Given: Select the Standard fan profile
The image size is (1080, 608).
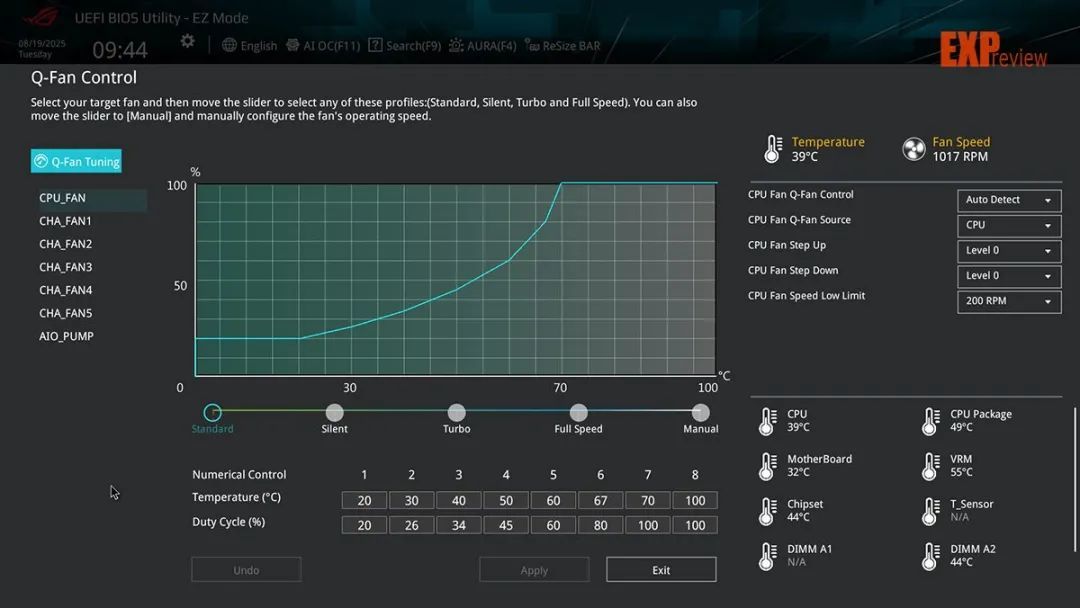Looking at the screenshot, I should pos(212,412).
